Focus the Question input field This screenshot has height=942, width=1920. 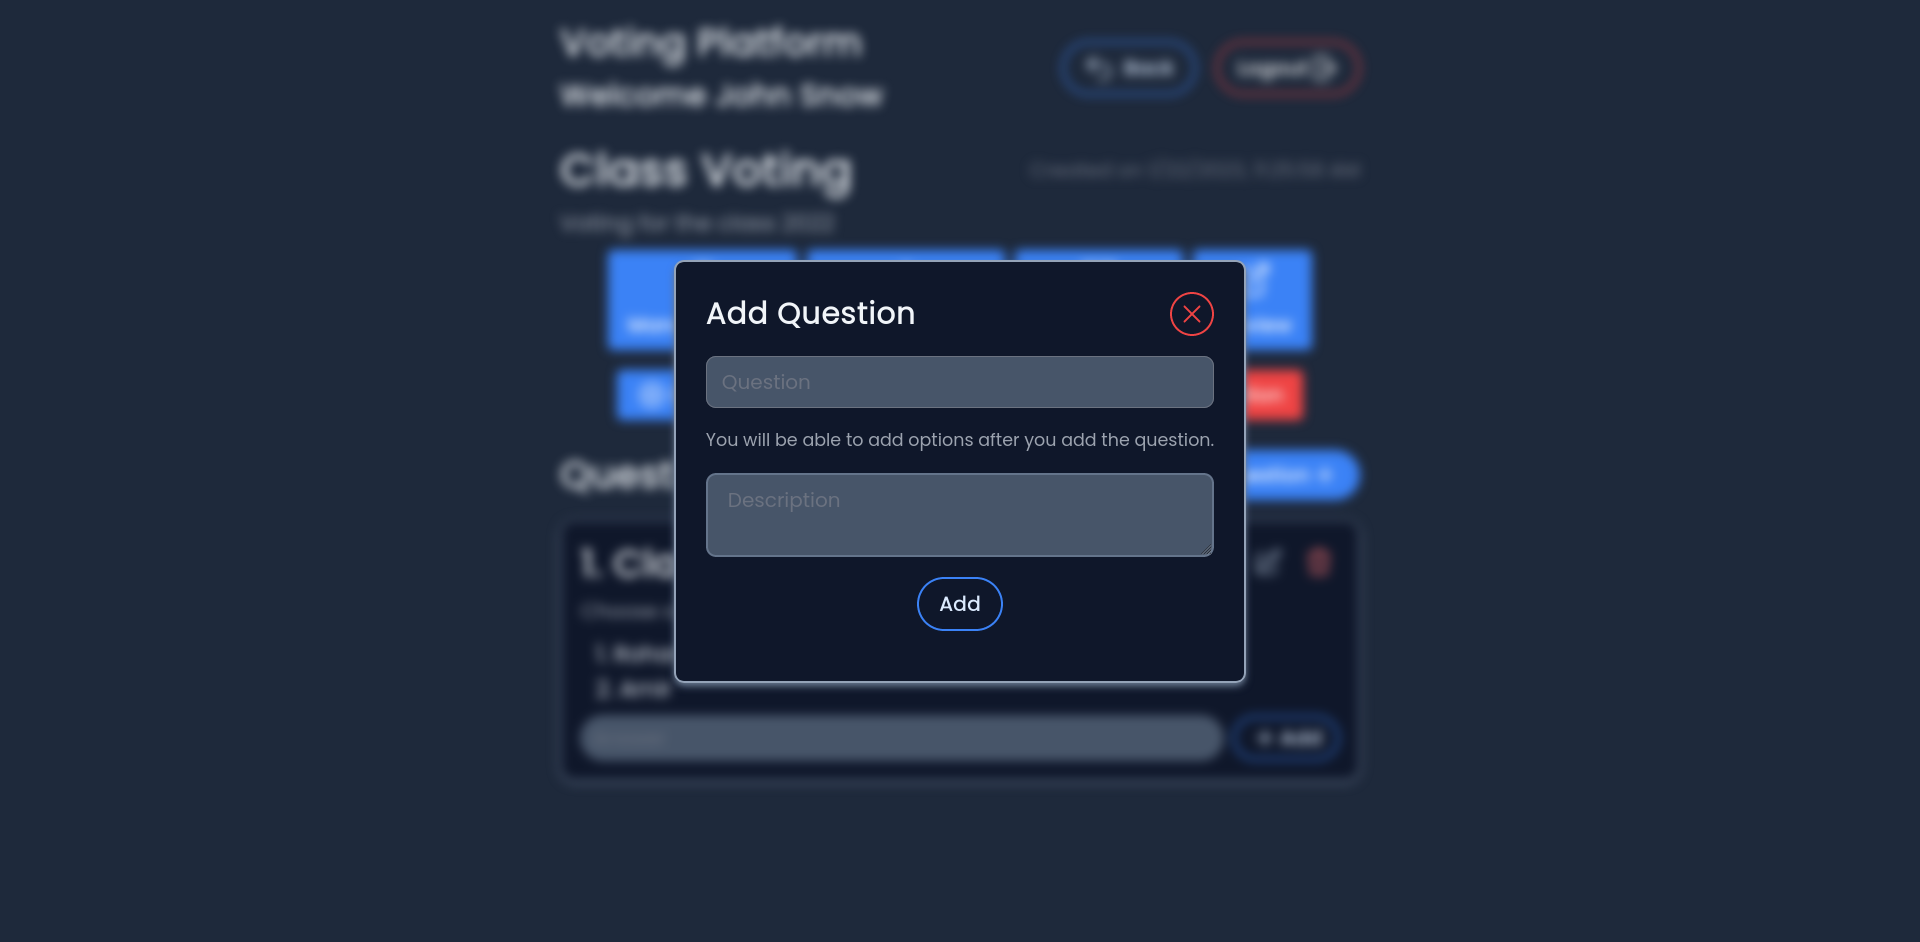click(959, 381)
